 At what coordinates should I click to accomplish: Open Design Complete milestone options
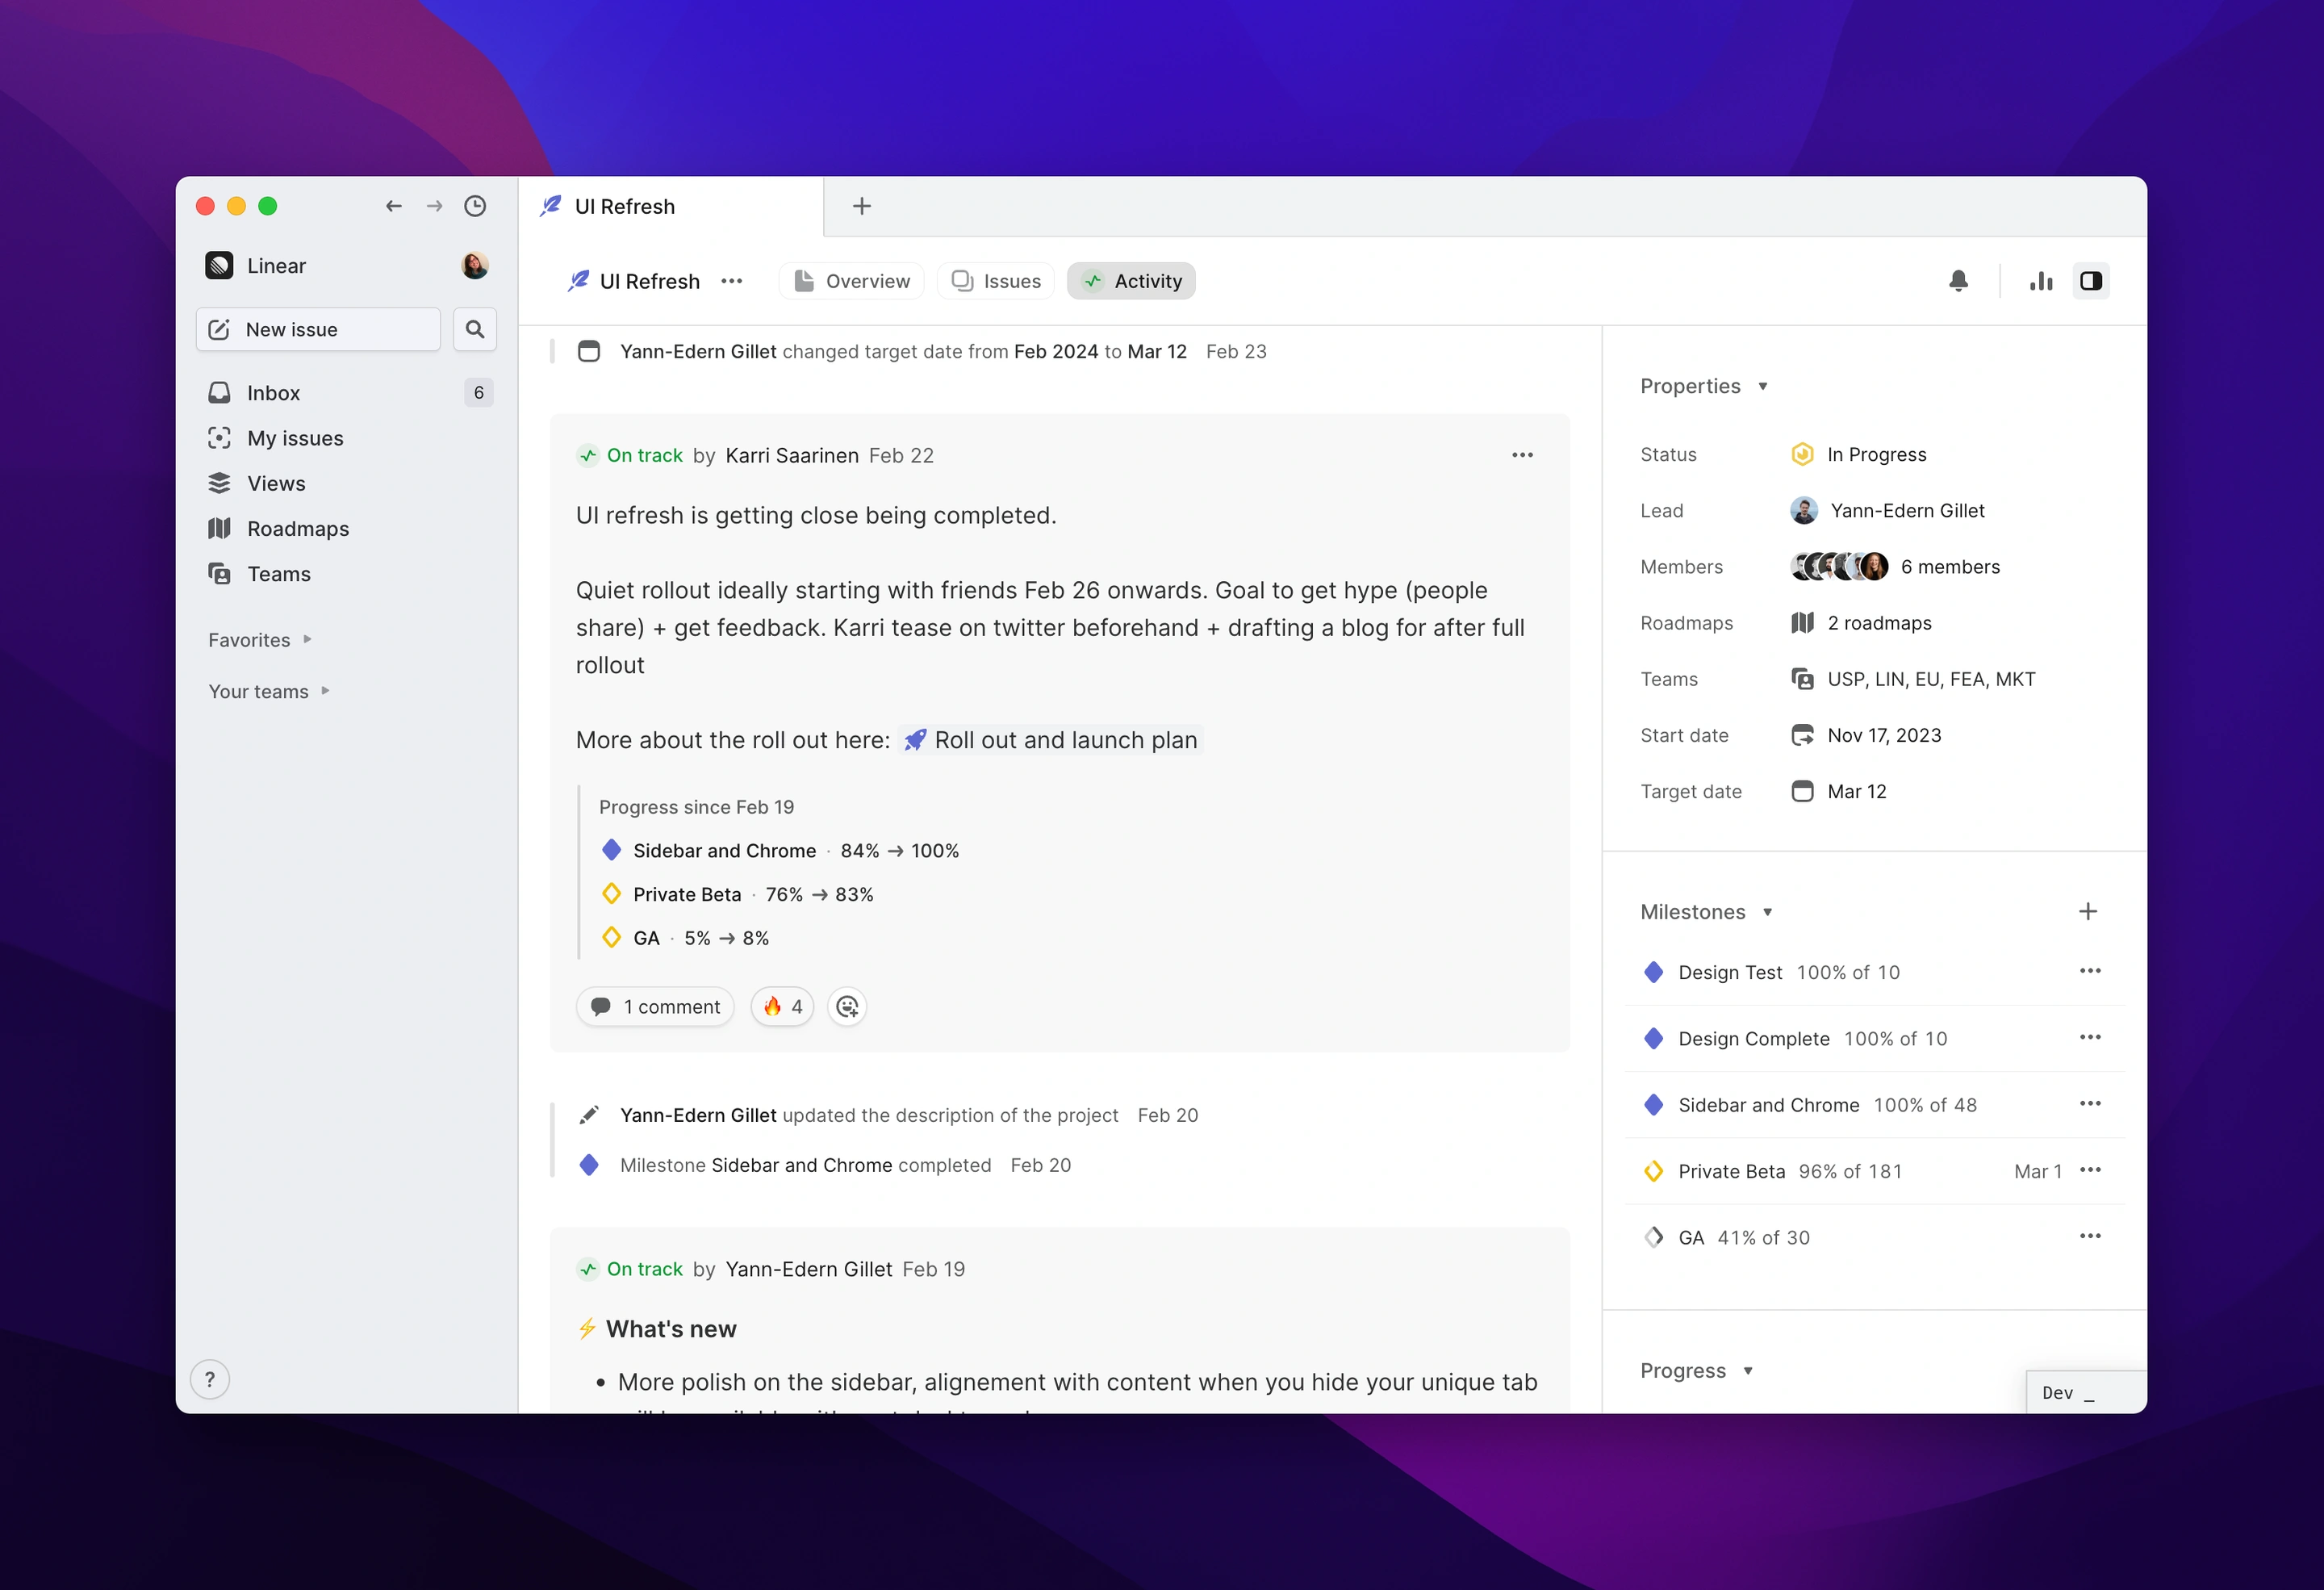pos(2091,1038)
